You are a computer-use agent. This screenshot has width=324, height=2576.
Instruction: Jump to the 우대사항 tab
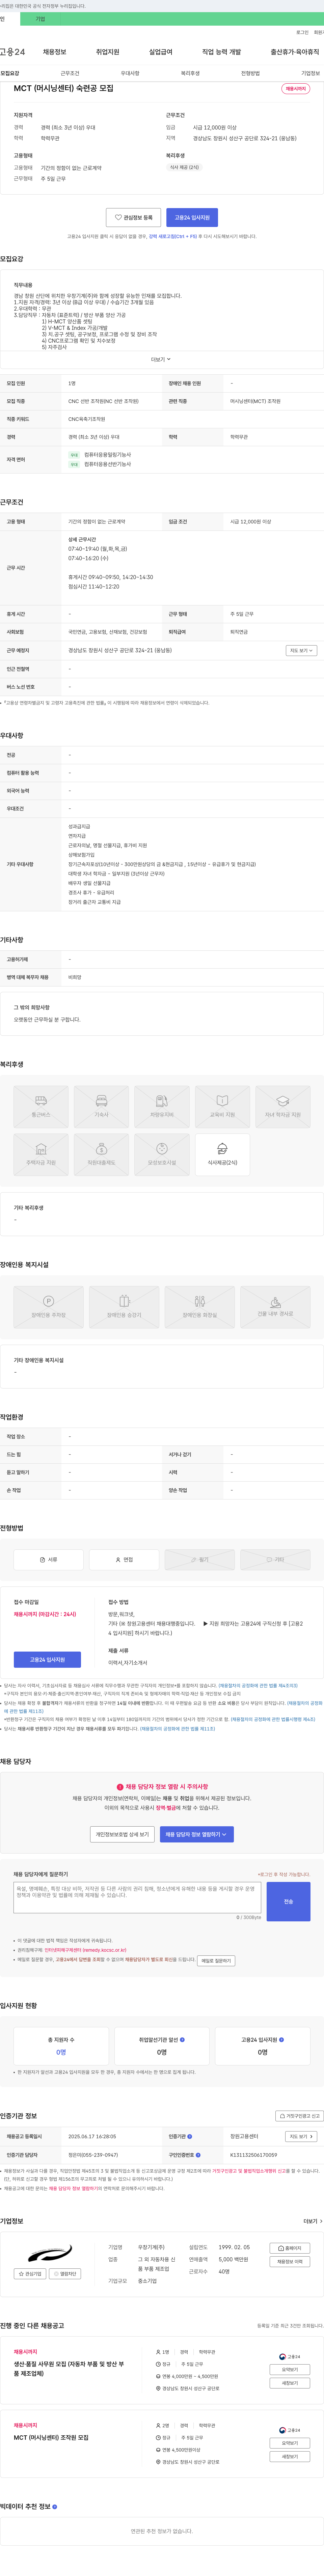pos(130,73)
